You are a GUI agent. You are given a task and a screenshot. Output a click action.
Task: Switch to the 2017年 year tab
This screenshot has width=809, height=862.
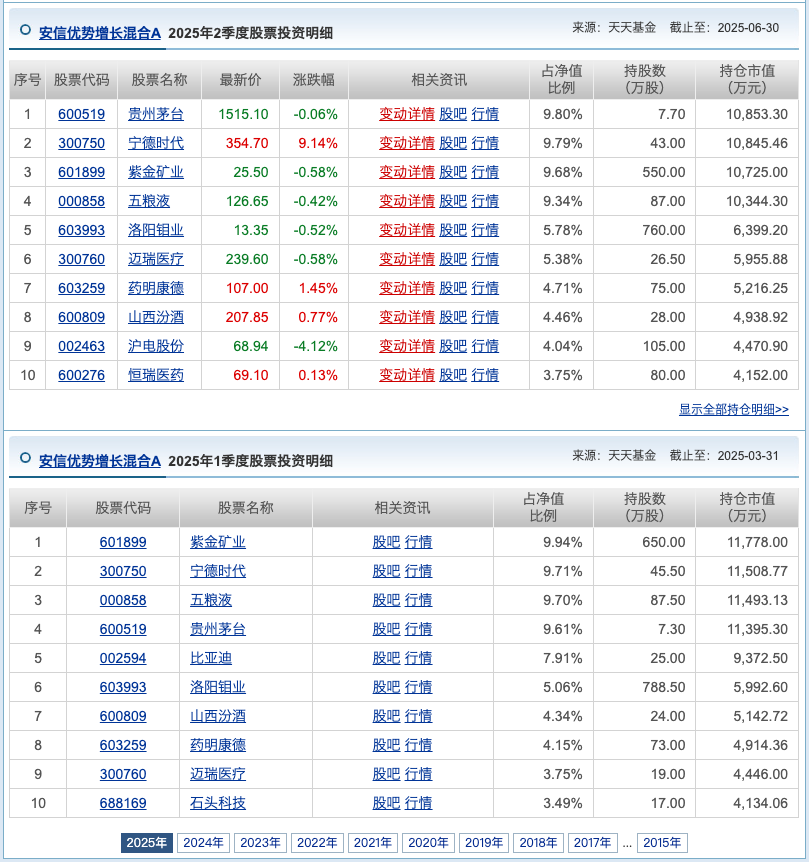pos(592,843)
